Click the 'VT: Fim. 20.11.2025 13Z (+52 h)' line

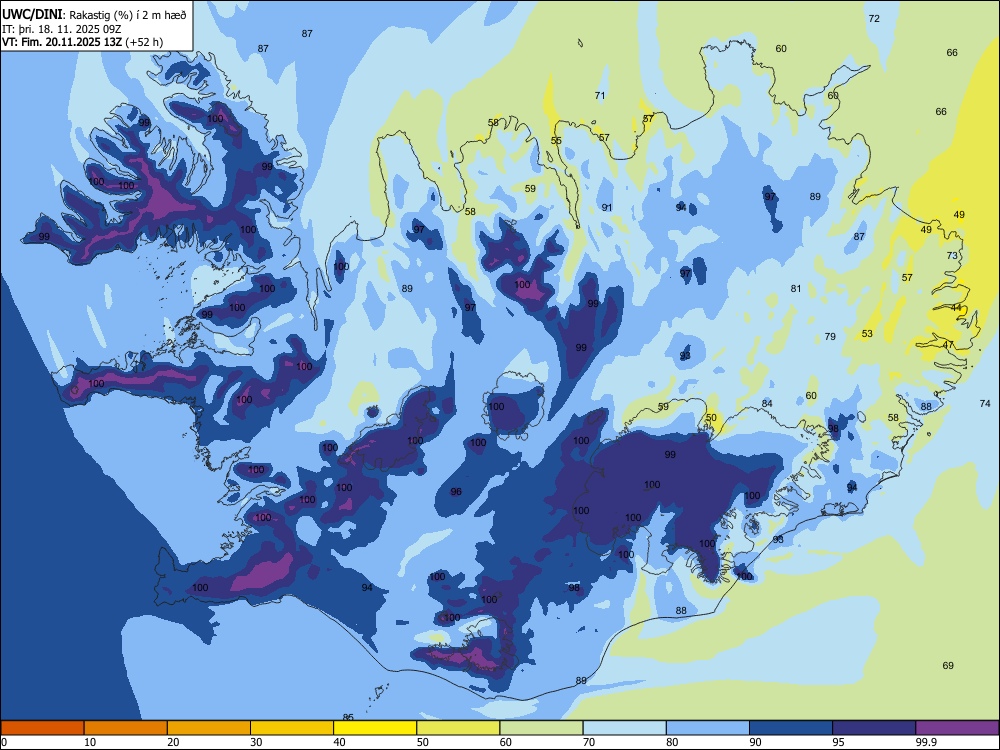click(x=82, y=42)
